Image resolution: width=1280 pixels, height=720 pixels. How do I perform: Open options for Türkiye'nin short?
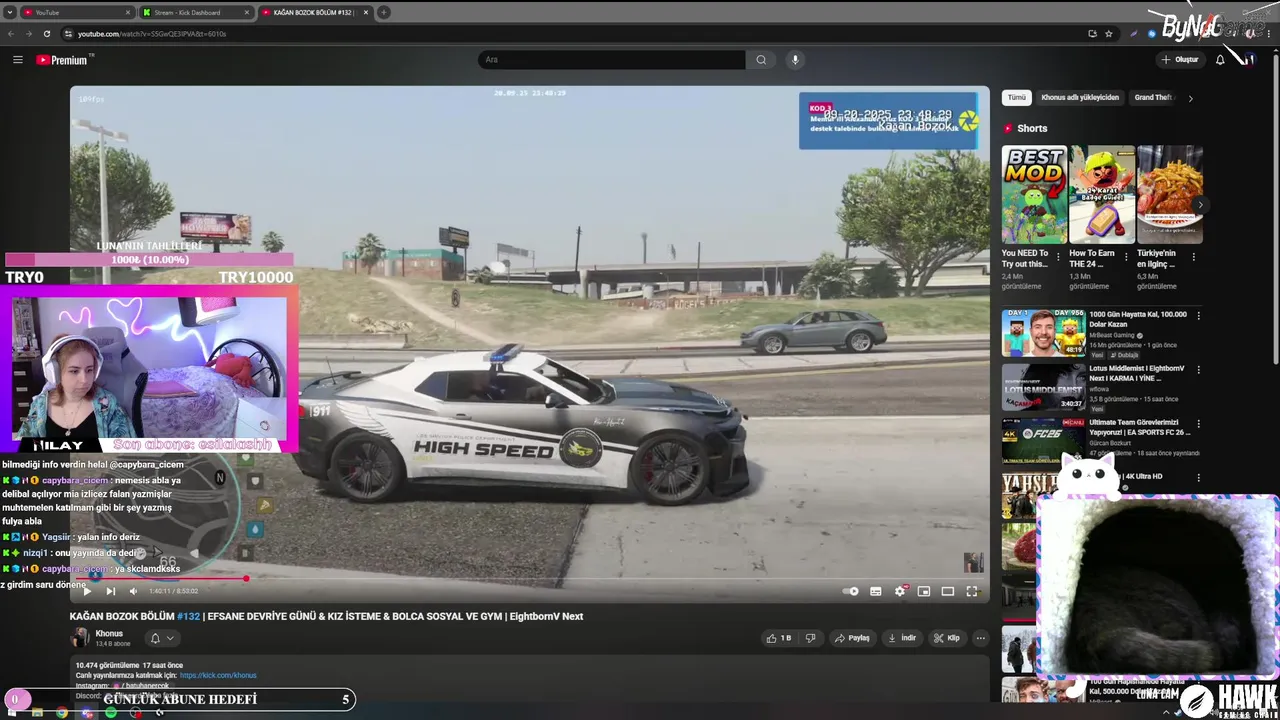pyautogui.click(x=1193, y=257)
